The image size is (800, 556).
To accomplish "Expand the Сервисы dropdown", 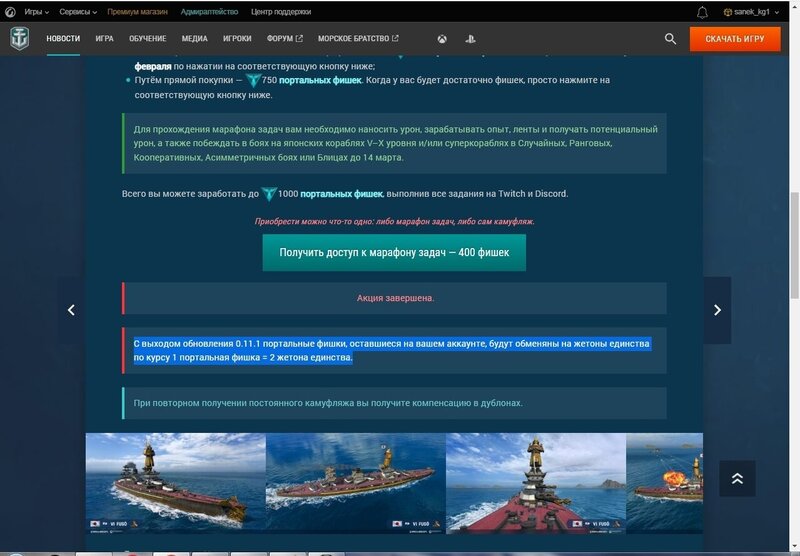I will tap(78, 12).
